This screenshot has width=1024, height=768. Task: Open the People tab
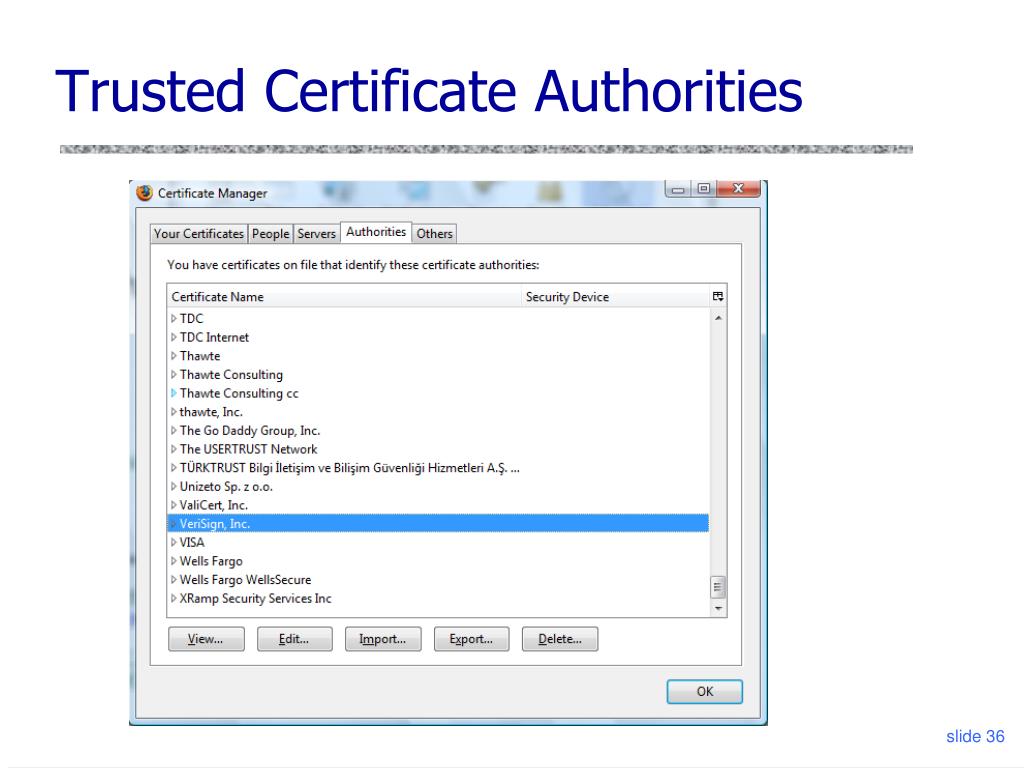270,234
